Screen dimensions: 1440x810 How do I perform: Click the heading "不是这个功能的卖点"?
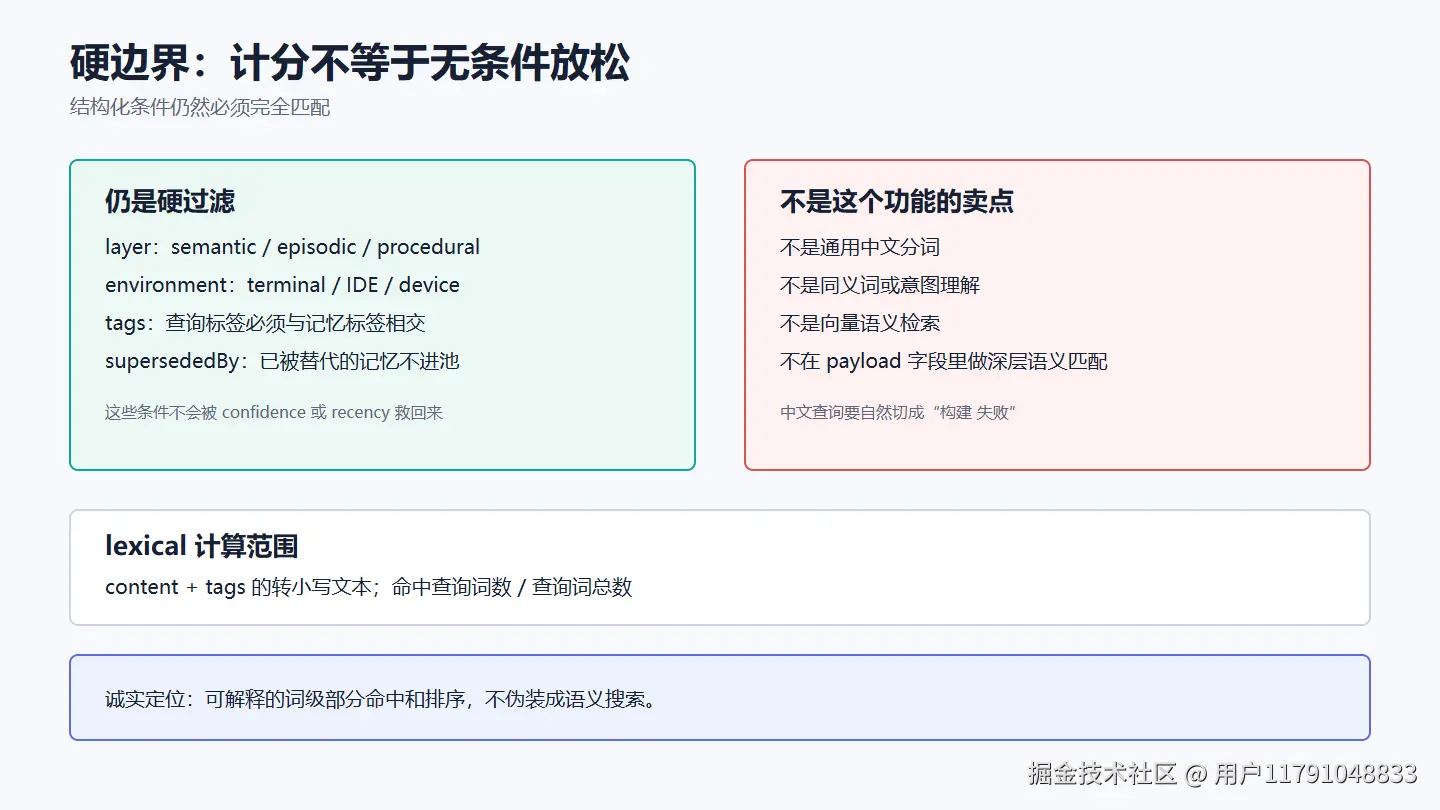[x=897, y=201]
